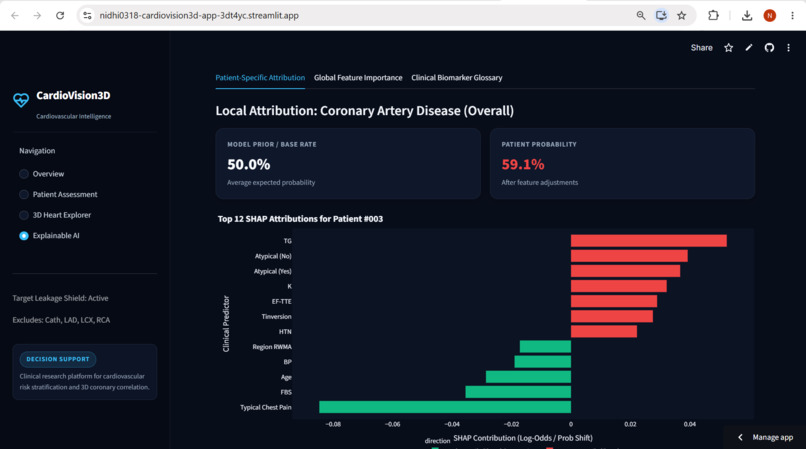Image resolution: width=806 pixels, height=449 pixels.
Task: Click the Typical Chest Pain green bar
Action: coord(445,407)
